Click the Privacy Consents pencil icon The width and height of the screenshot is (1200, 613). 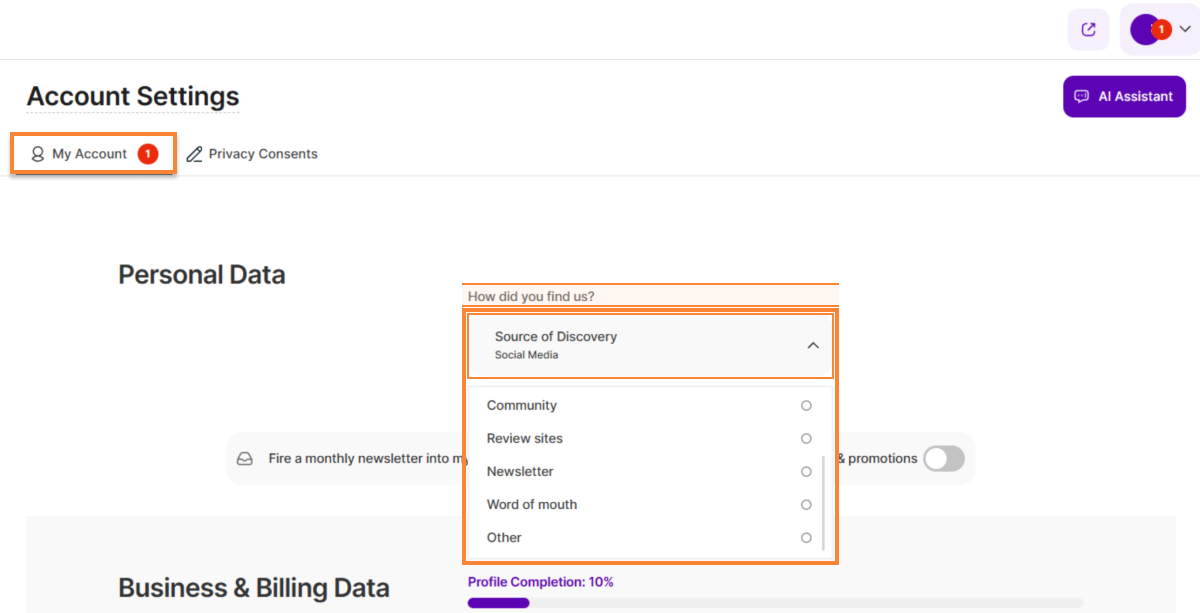194,154
